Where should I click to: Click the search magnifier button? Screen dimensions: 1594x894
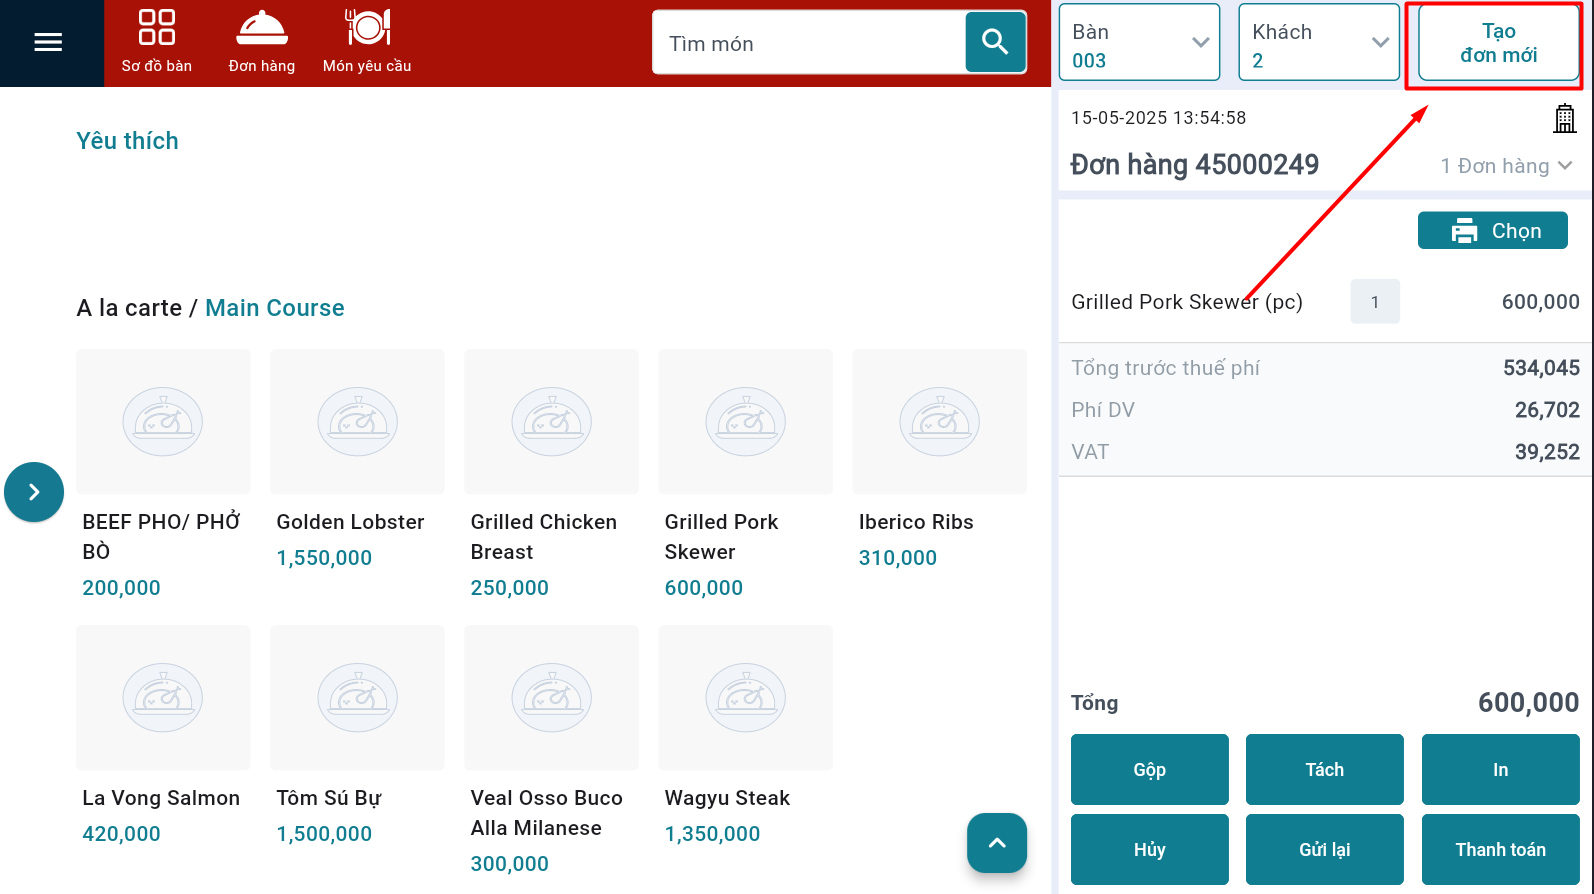tap(995, 42)
